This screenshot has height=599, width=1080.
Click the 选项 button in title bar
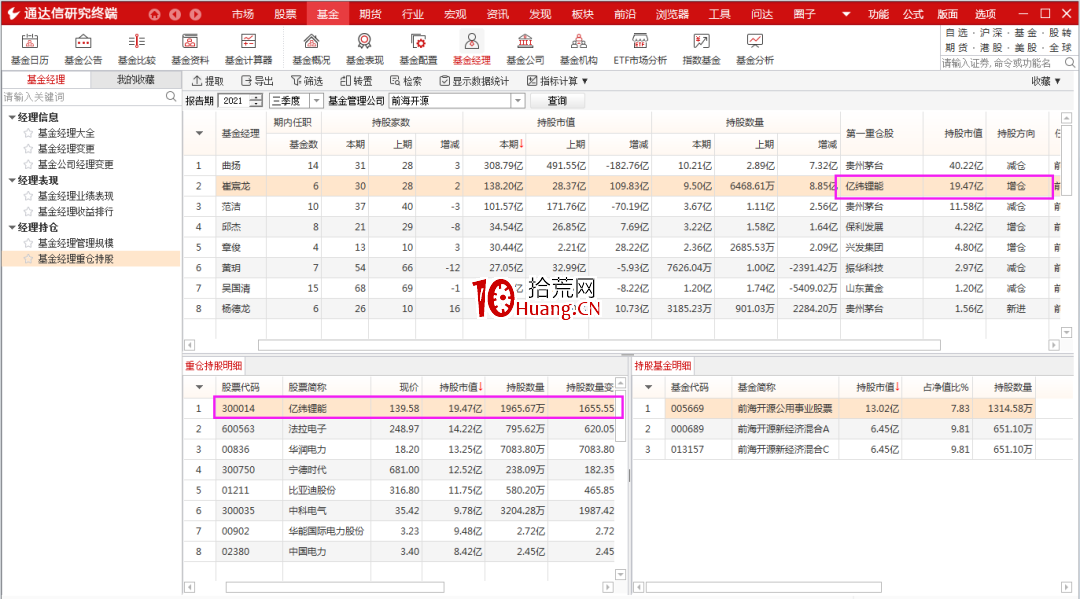point(985,14)
